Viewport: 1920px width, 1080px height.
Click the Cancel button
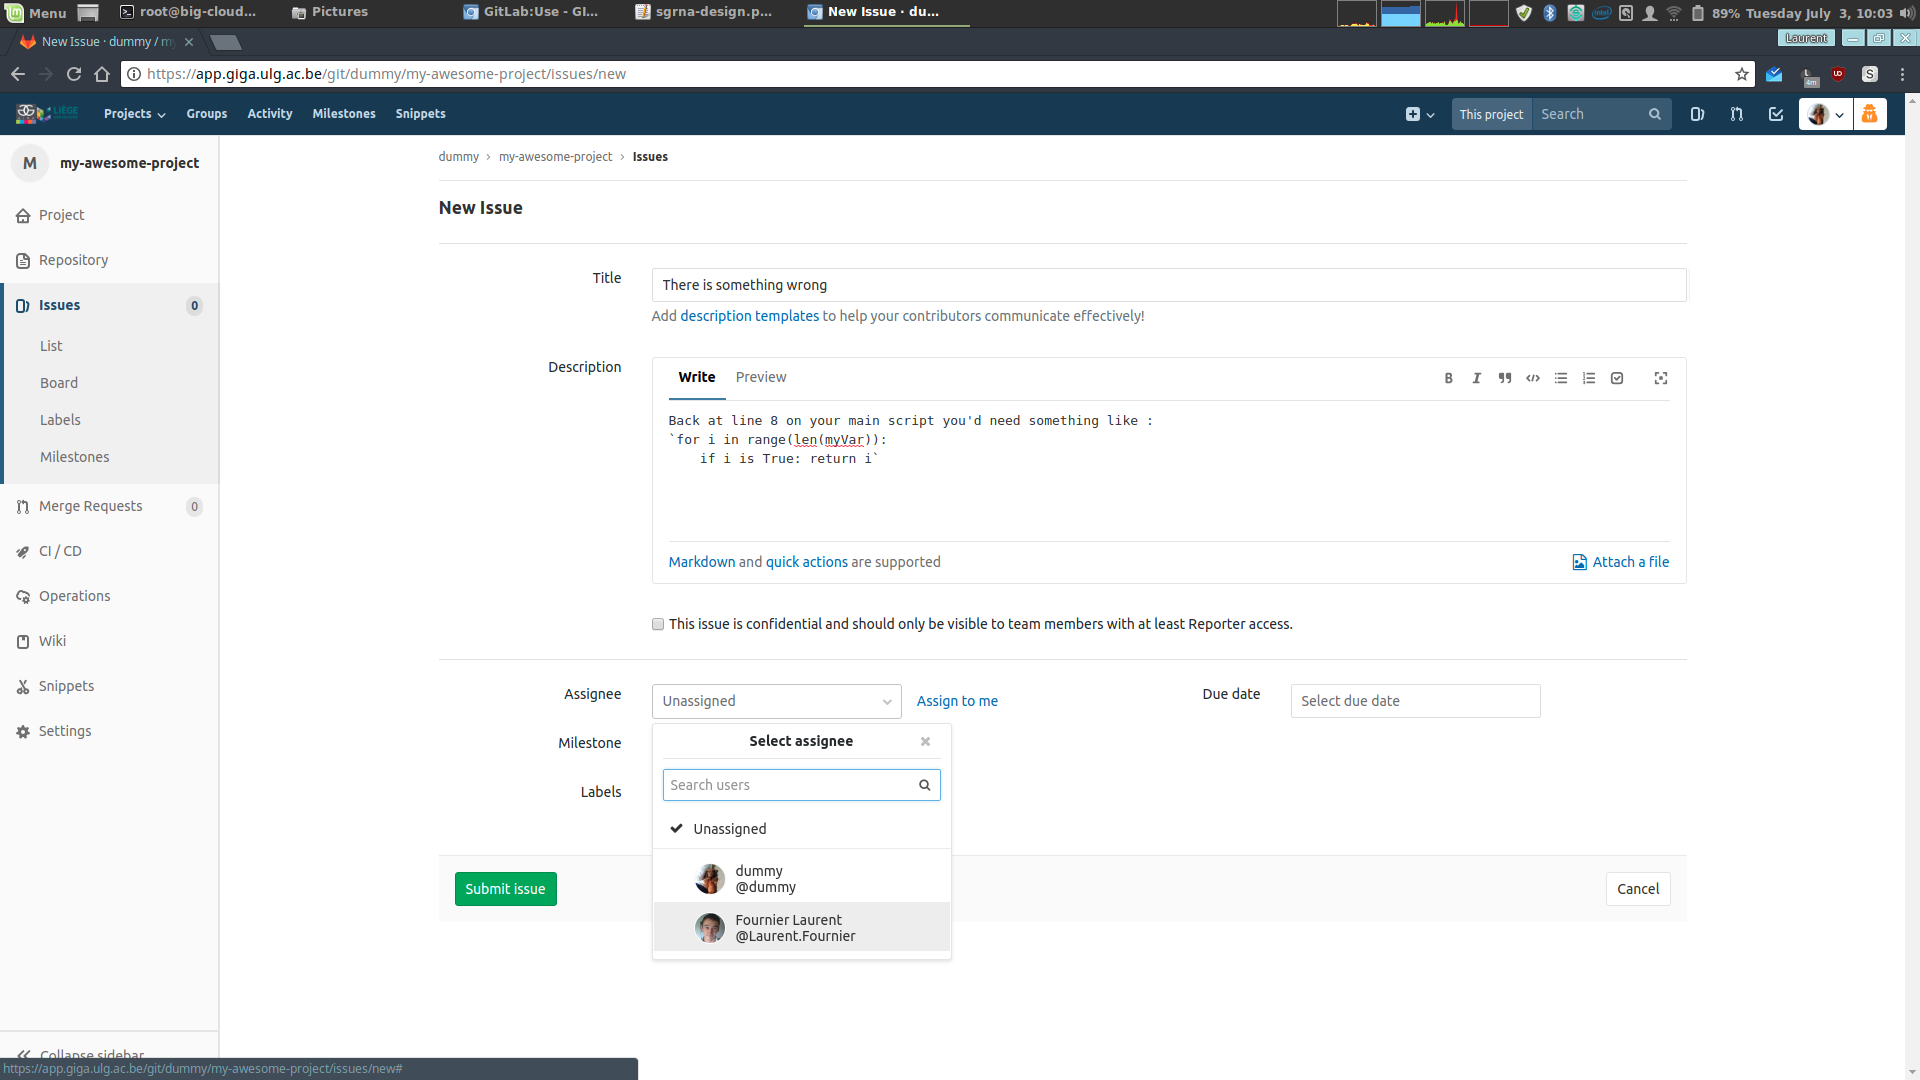tap(1638, 889)
